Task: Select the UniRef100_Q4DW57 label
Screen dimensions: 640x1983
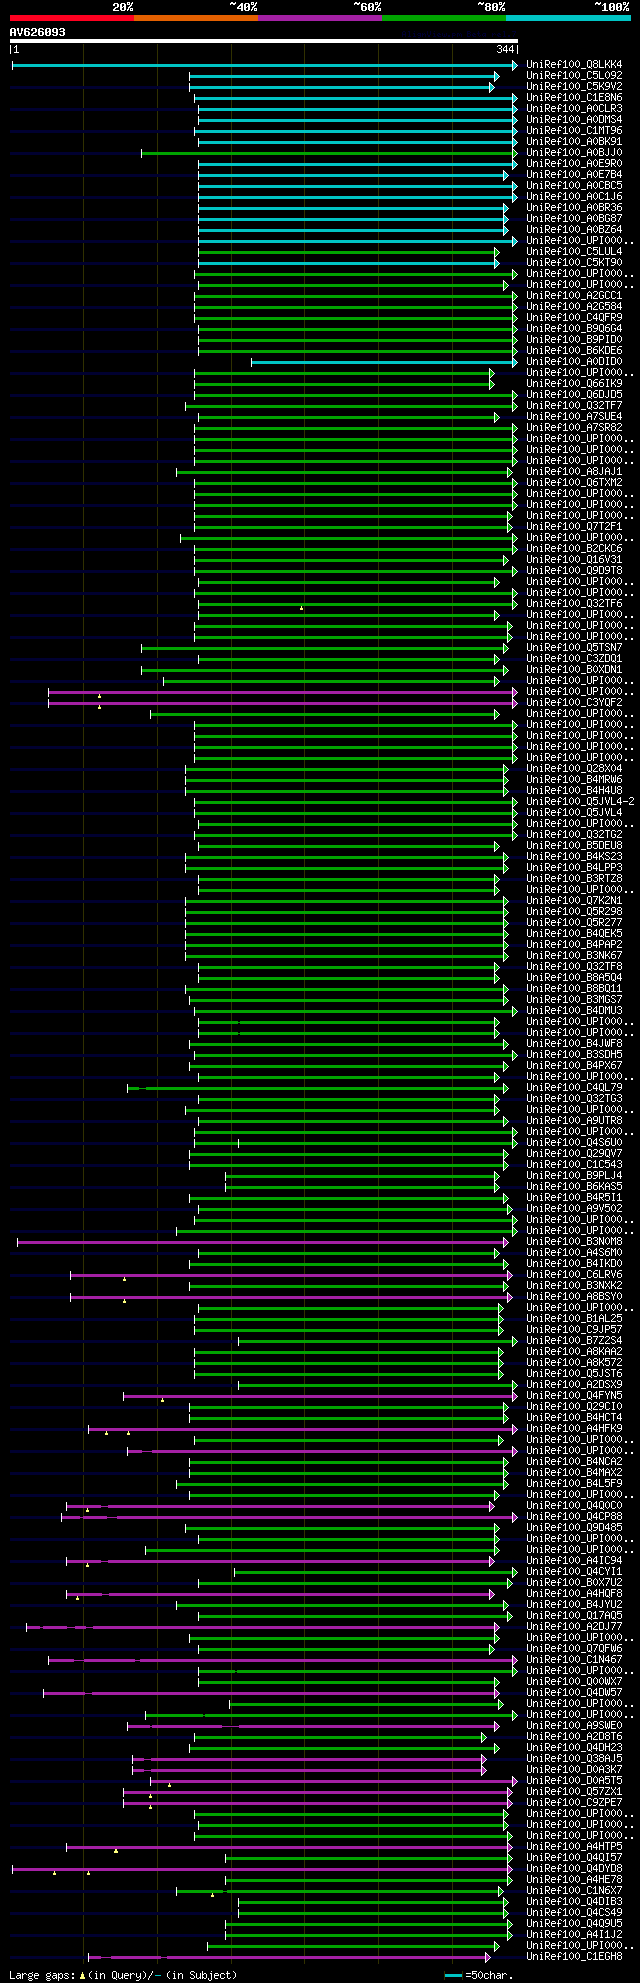Action: [x=574, y=1693]
